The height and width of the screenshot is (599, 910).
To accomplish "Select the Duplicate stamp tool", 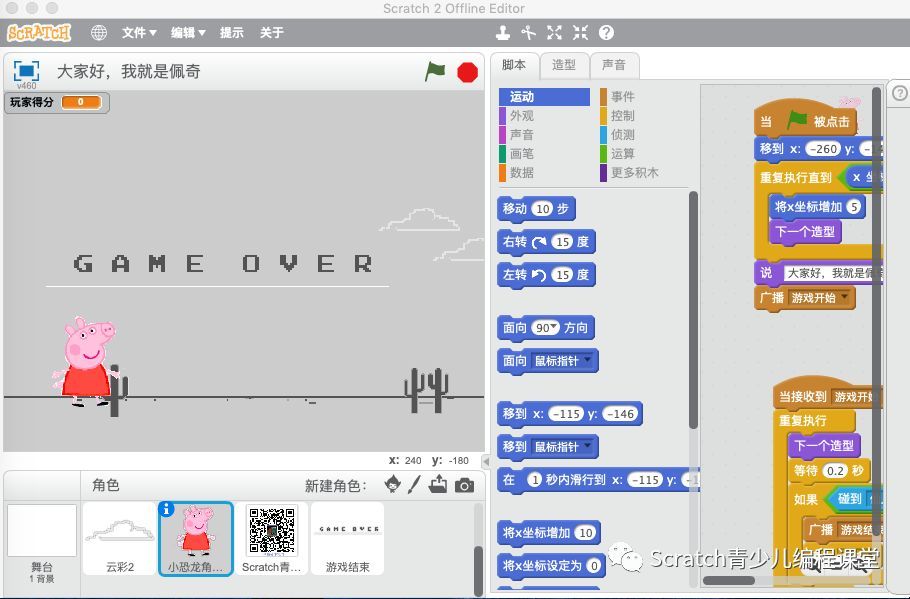I will point(503,33).
